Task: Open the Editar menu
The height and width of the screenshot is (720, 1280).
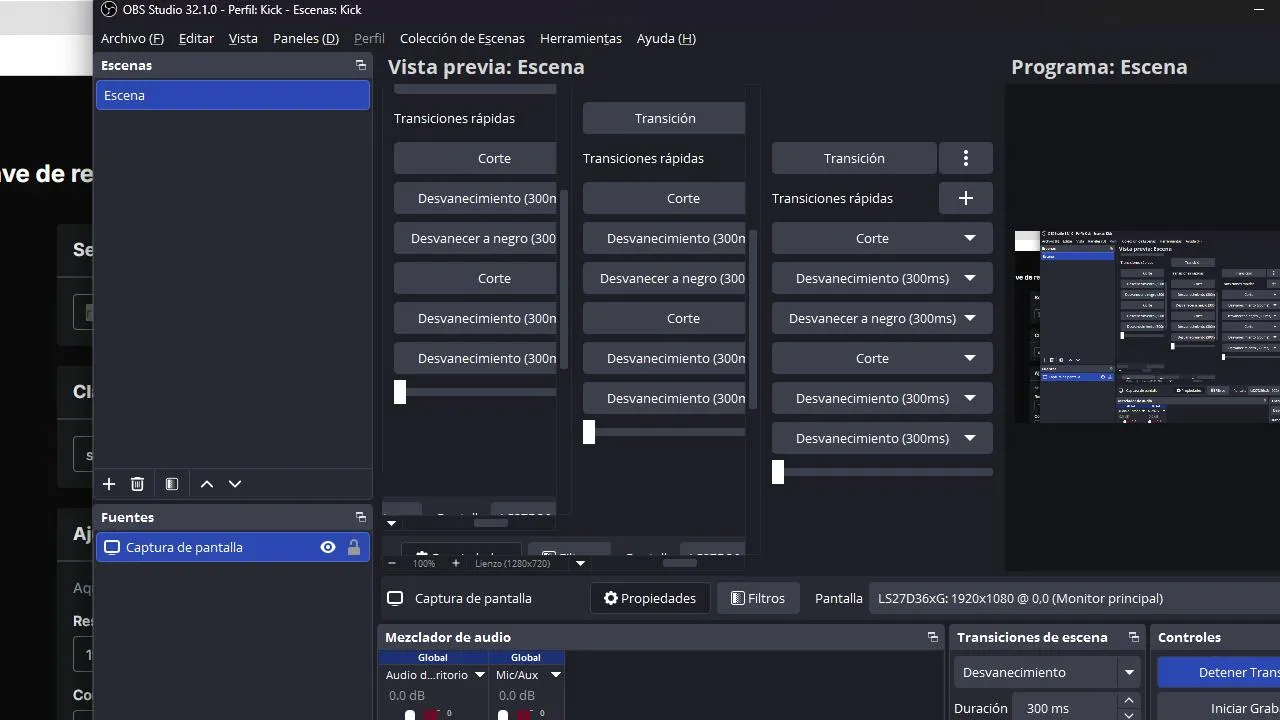Action: click(x=196, y=38)
